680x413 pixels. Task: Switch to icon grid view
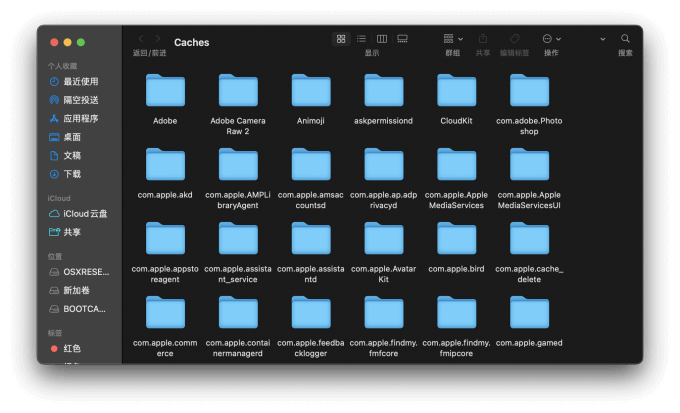tap(341, 39)
